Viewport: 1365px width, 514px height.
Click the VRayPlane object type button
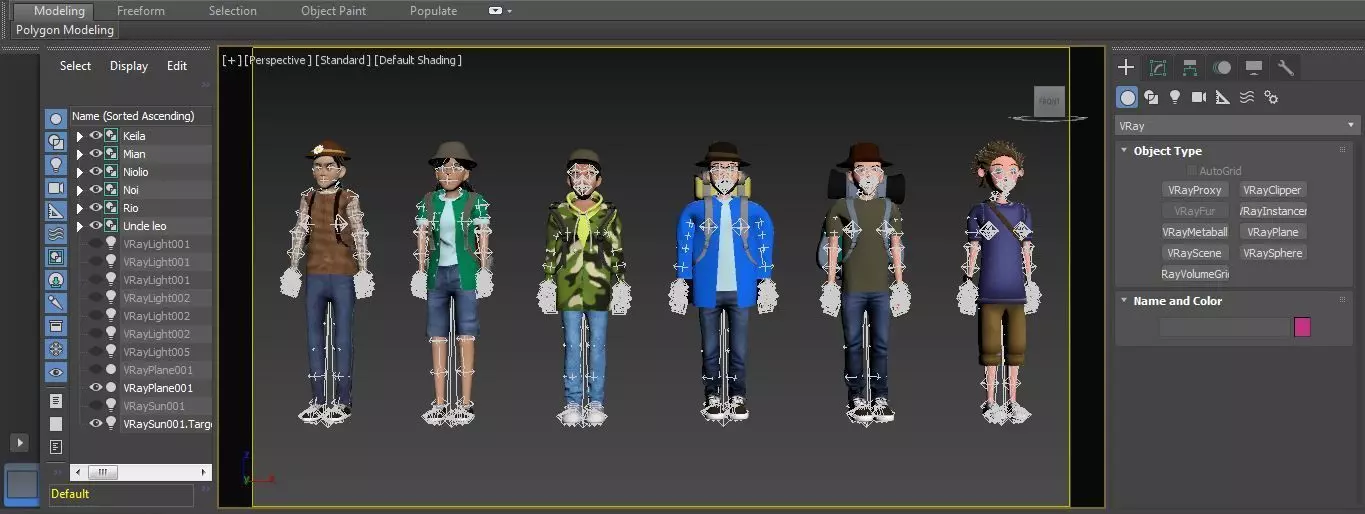1272,232
